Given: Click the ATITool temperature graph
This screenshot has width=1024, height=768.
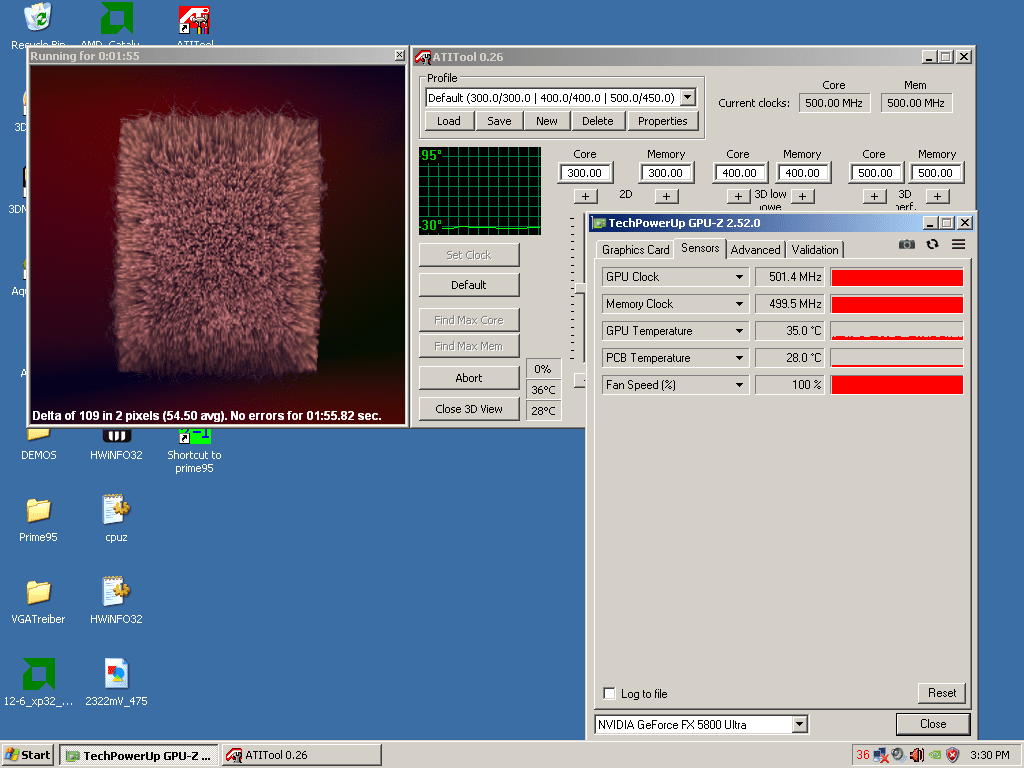Looking at the screenshot, I should click(x=480, y=191).
